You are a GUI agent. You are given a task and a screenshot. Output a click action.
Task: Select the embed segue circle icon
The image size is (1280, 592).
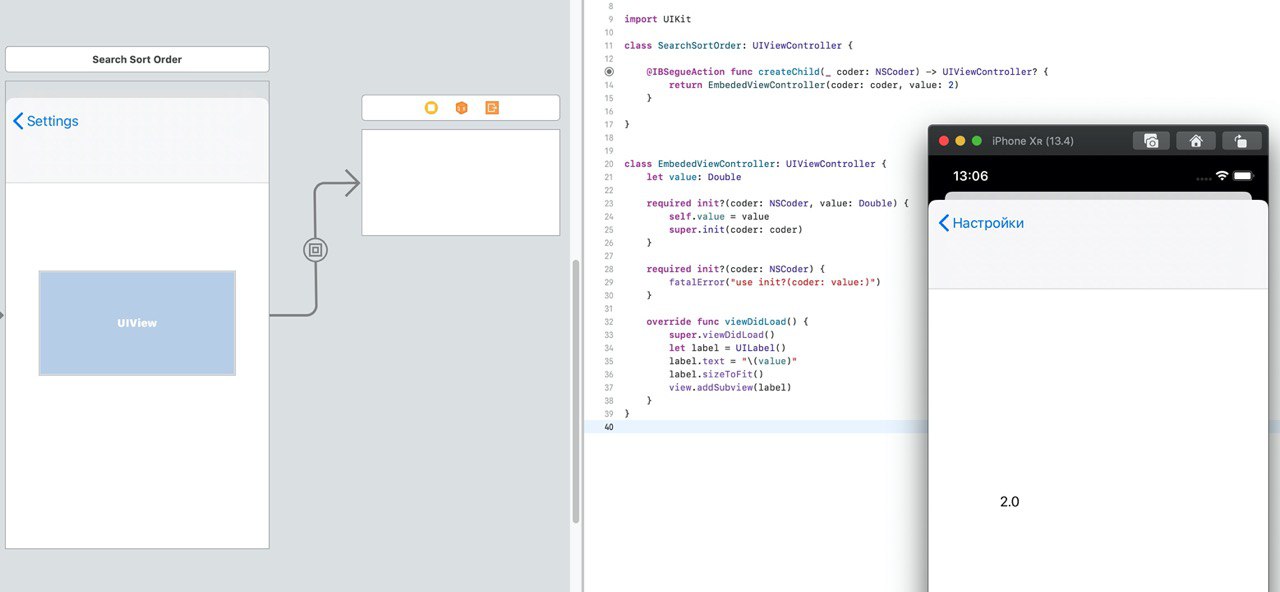[x=315, y=249]
